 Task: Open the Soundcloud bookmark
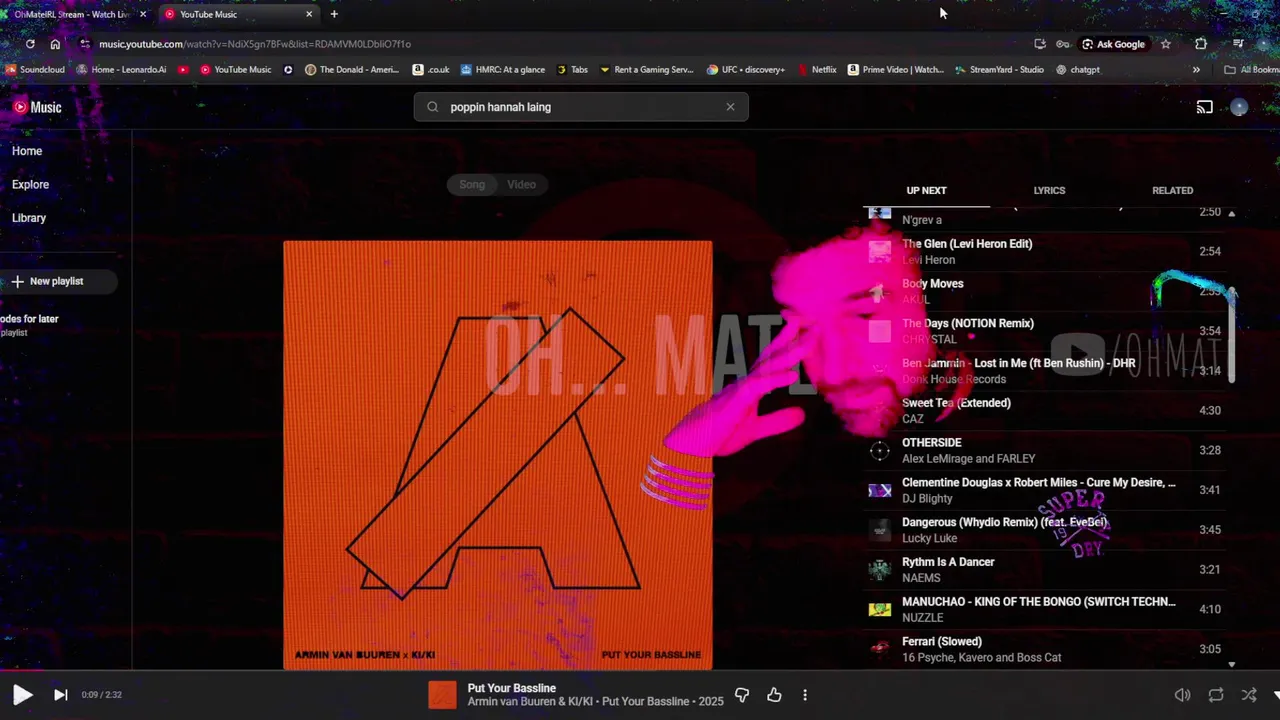point(36,70)
